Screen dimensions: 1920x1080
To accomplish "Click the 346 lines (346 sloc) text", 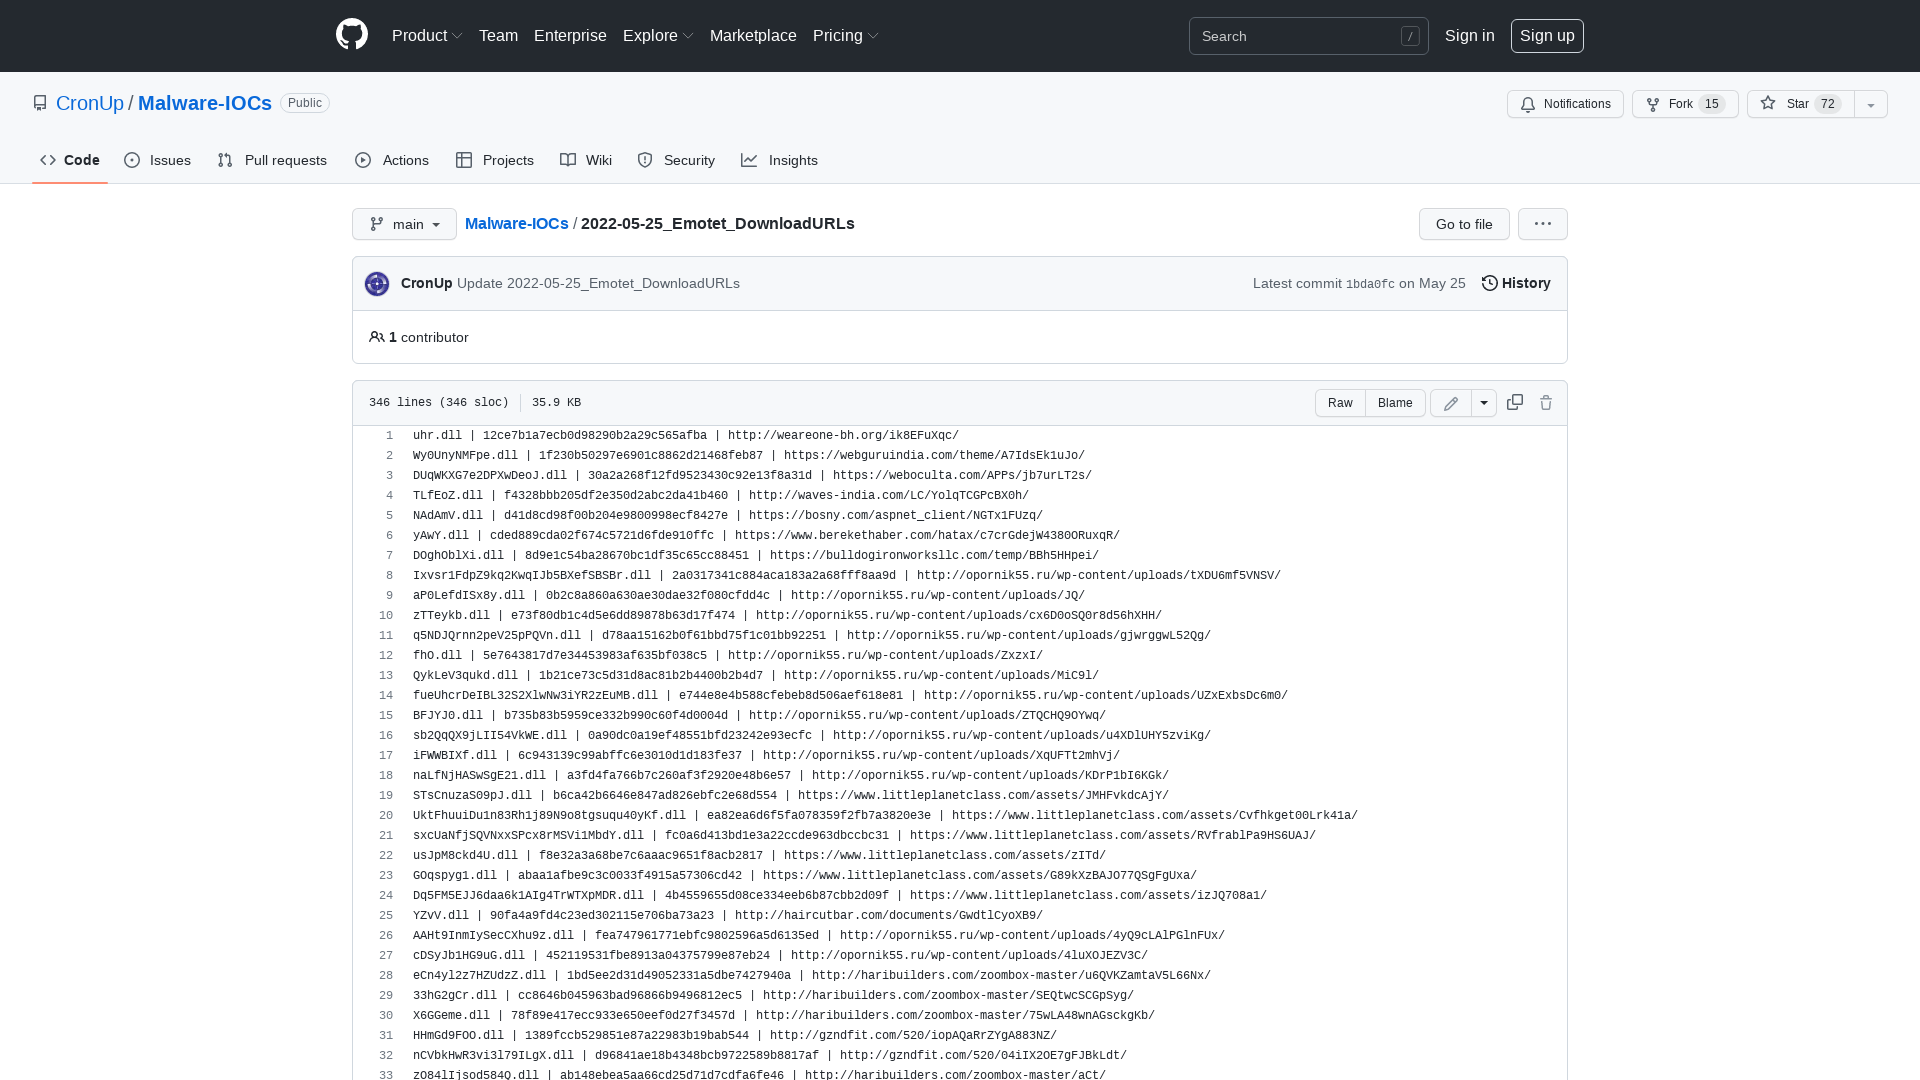I will tap(439, 402).
